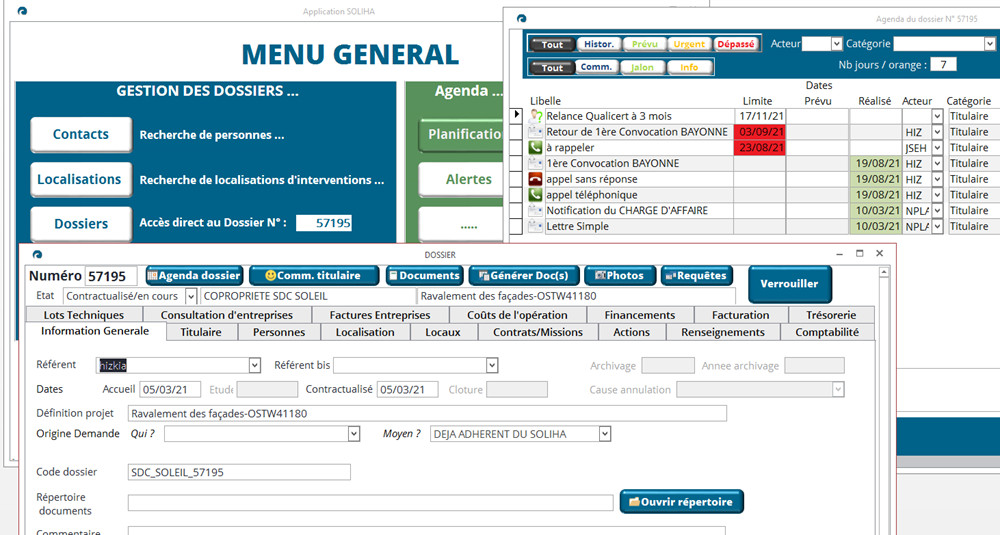Image resolution: width=1000 pixels, height=535 pixels.
Task: Open the Catégorie dropdown in agenda header
Action: pyautogui.click(x=989, y=44)
